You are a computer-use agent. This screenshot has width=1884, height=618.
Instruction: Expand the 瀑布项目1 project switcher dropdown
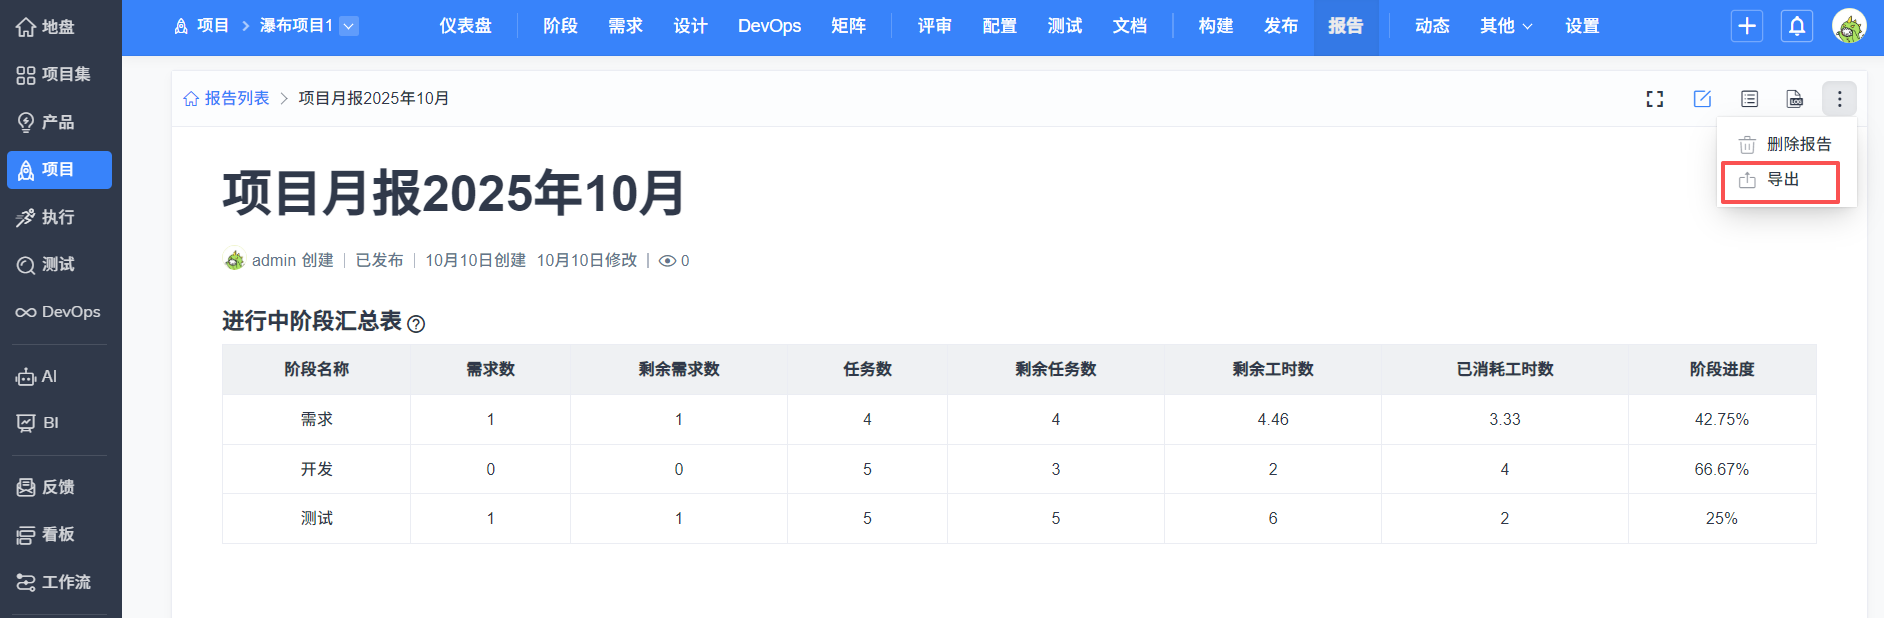(x=349, y=26)
